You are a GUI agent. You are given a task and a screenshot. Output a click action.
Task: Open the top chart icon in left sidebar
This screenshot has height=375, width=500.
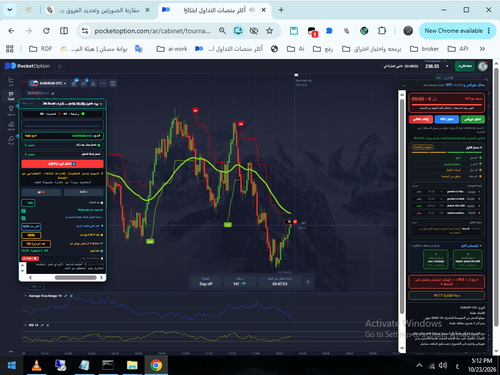pyautogui.click(x=11, y=81)
